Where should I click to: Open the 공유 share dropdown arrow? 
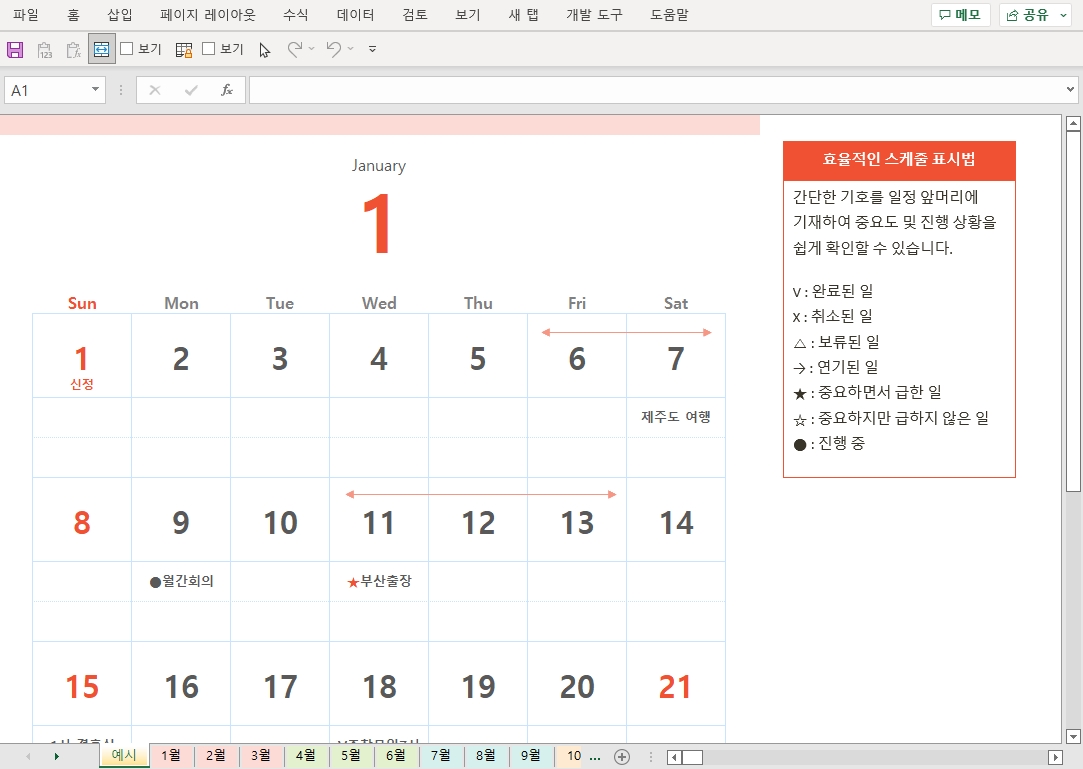(1063, 15)
